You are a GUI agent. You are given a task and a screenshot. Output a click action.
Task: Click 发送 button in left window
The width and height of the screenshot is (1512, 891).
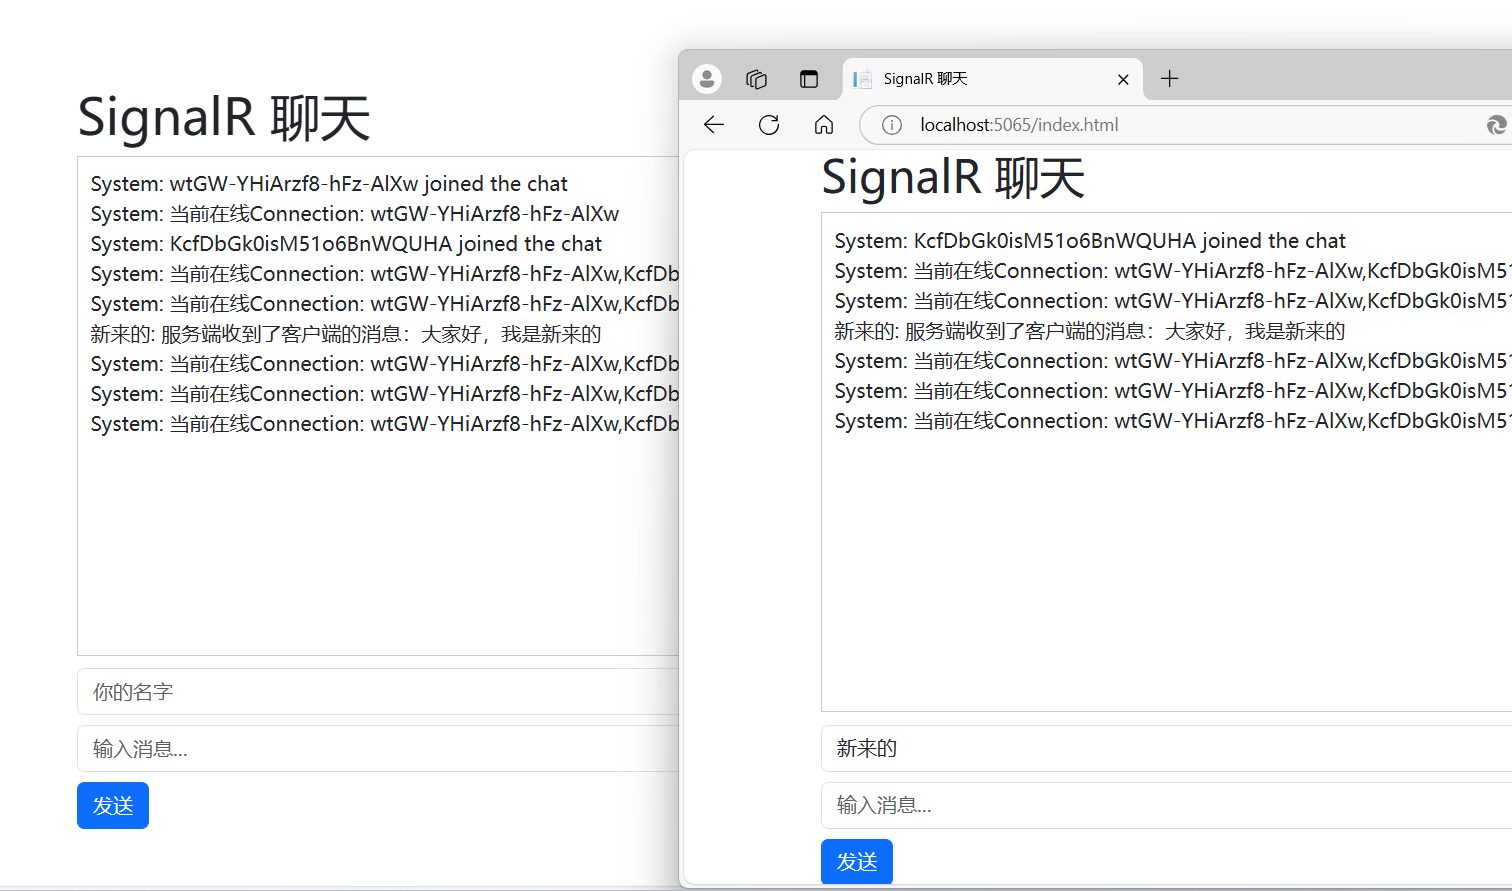coord(113,806)
